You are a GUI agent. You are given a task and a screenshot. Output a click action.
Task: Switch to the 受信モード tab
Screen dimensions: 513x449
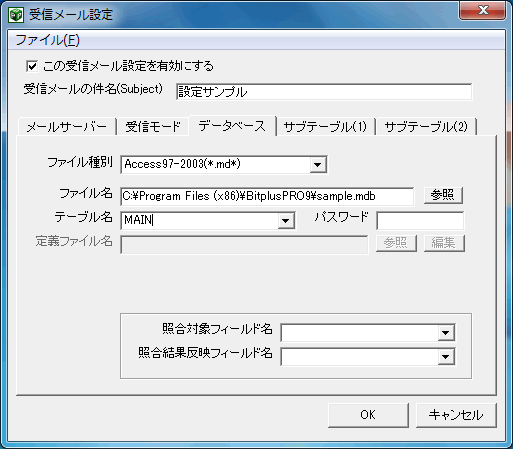(x=153, y=127)
